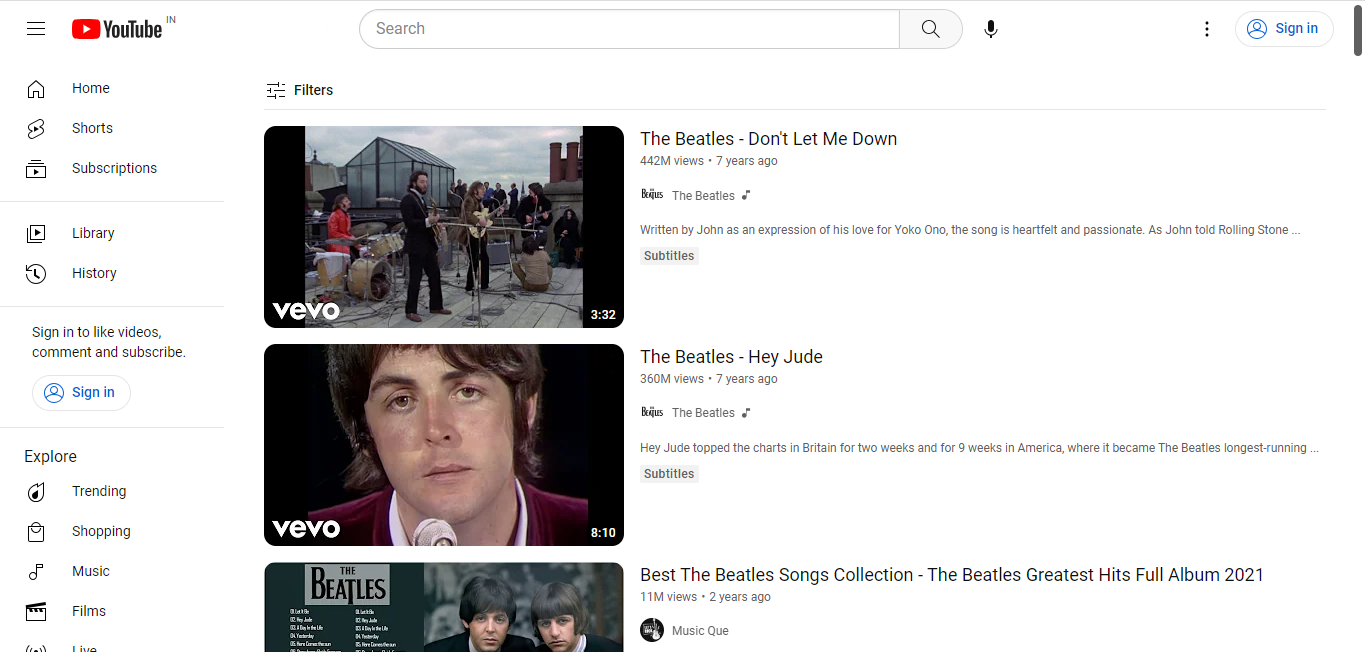The height and width of the screenshot is (652, 1365).
Task: Click inside the Search text field
Action: point(630,29)
